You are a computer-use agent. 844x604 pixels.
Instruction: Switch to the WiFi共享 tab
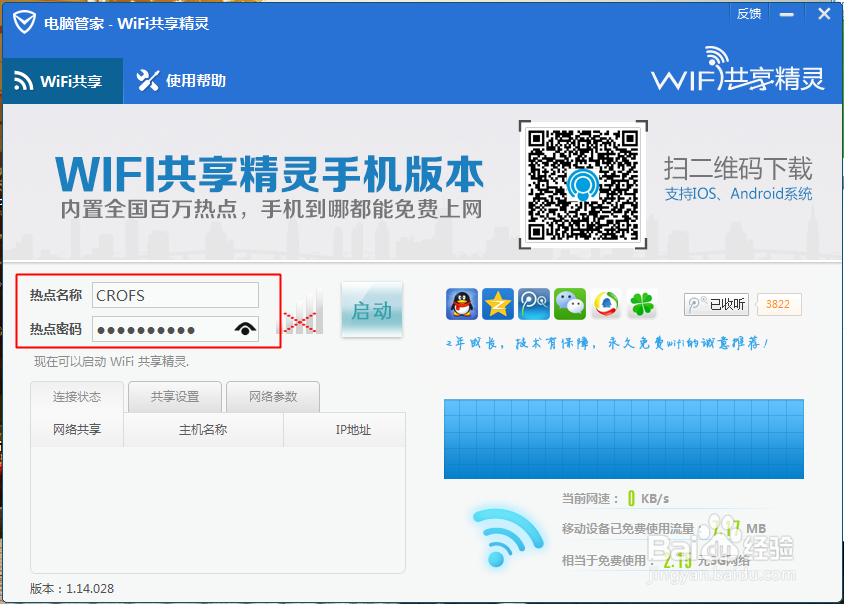(x=62, y=81)
